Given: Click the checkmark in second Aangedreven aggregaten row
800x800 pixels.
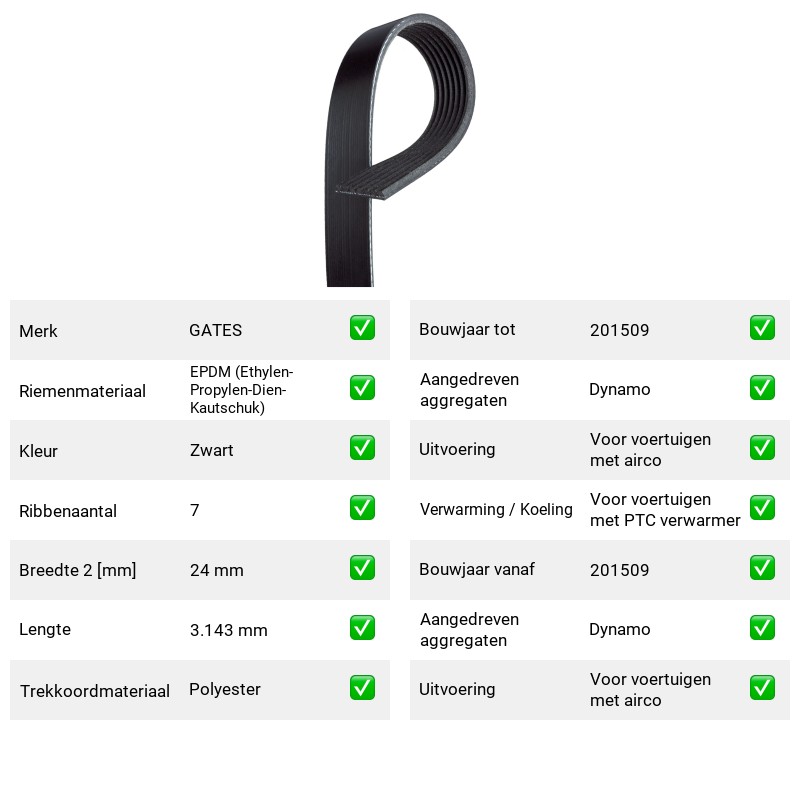Looking at the screenshot, I should [x=762, y=628].
